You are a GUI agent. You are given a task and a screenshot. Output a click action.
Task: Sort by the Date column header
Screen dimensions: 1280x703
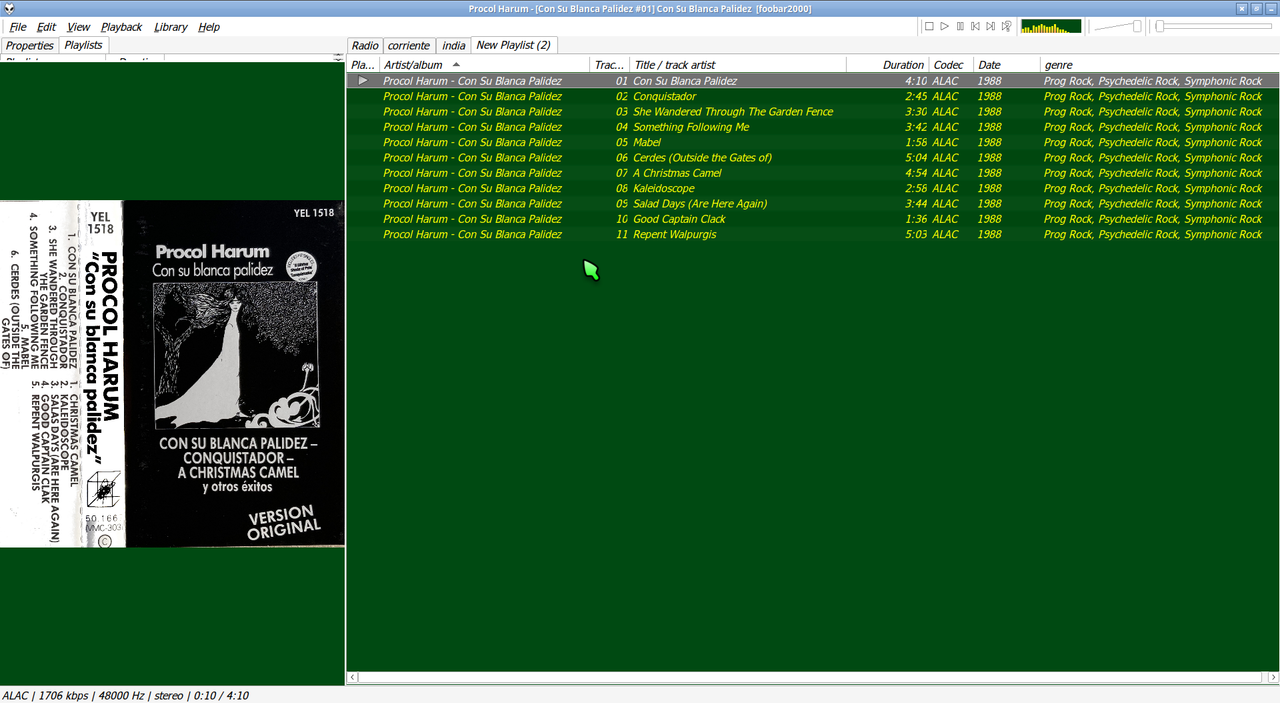1007,65
